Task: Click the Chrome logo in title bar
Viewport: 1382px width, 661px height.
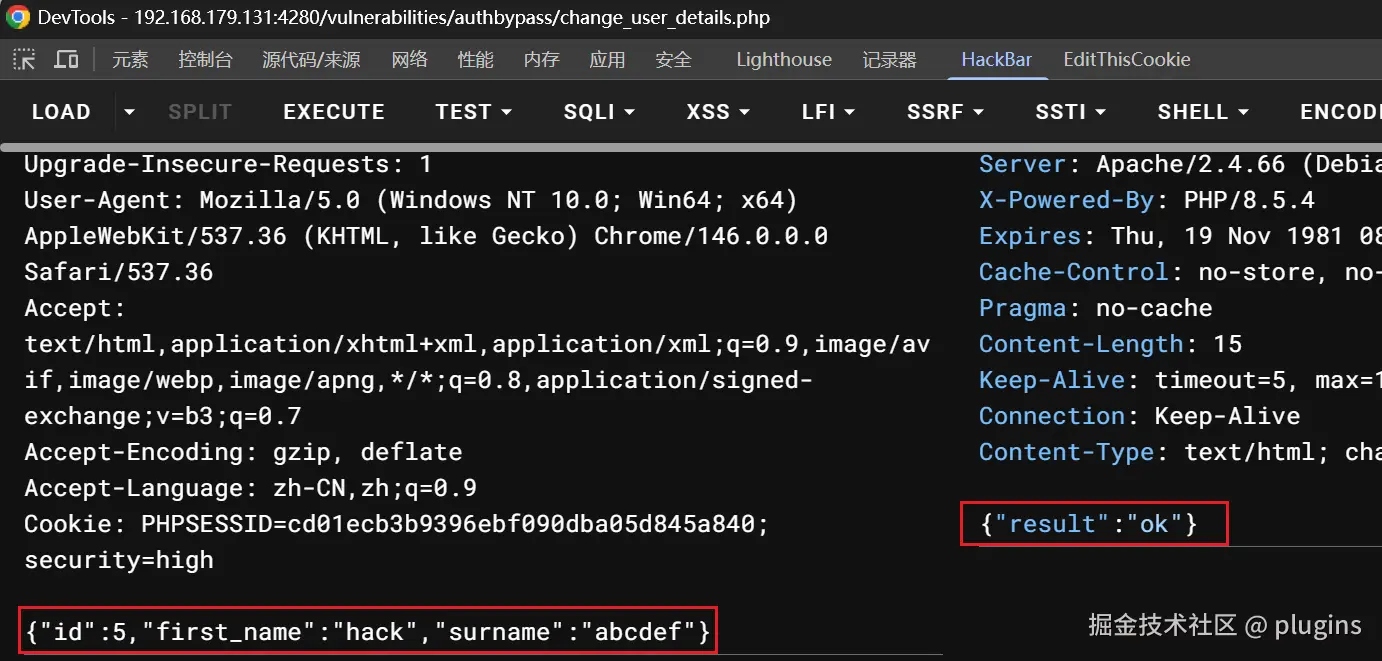Action: point(18,18)
